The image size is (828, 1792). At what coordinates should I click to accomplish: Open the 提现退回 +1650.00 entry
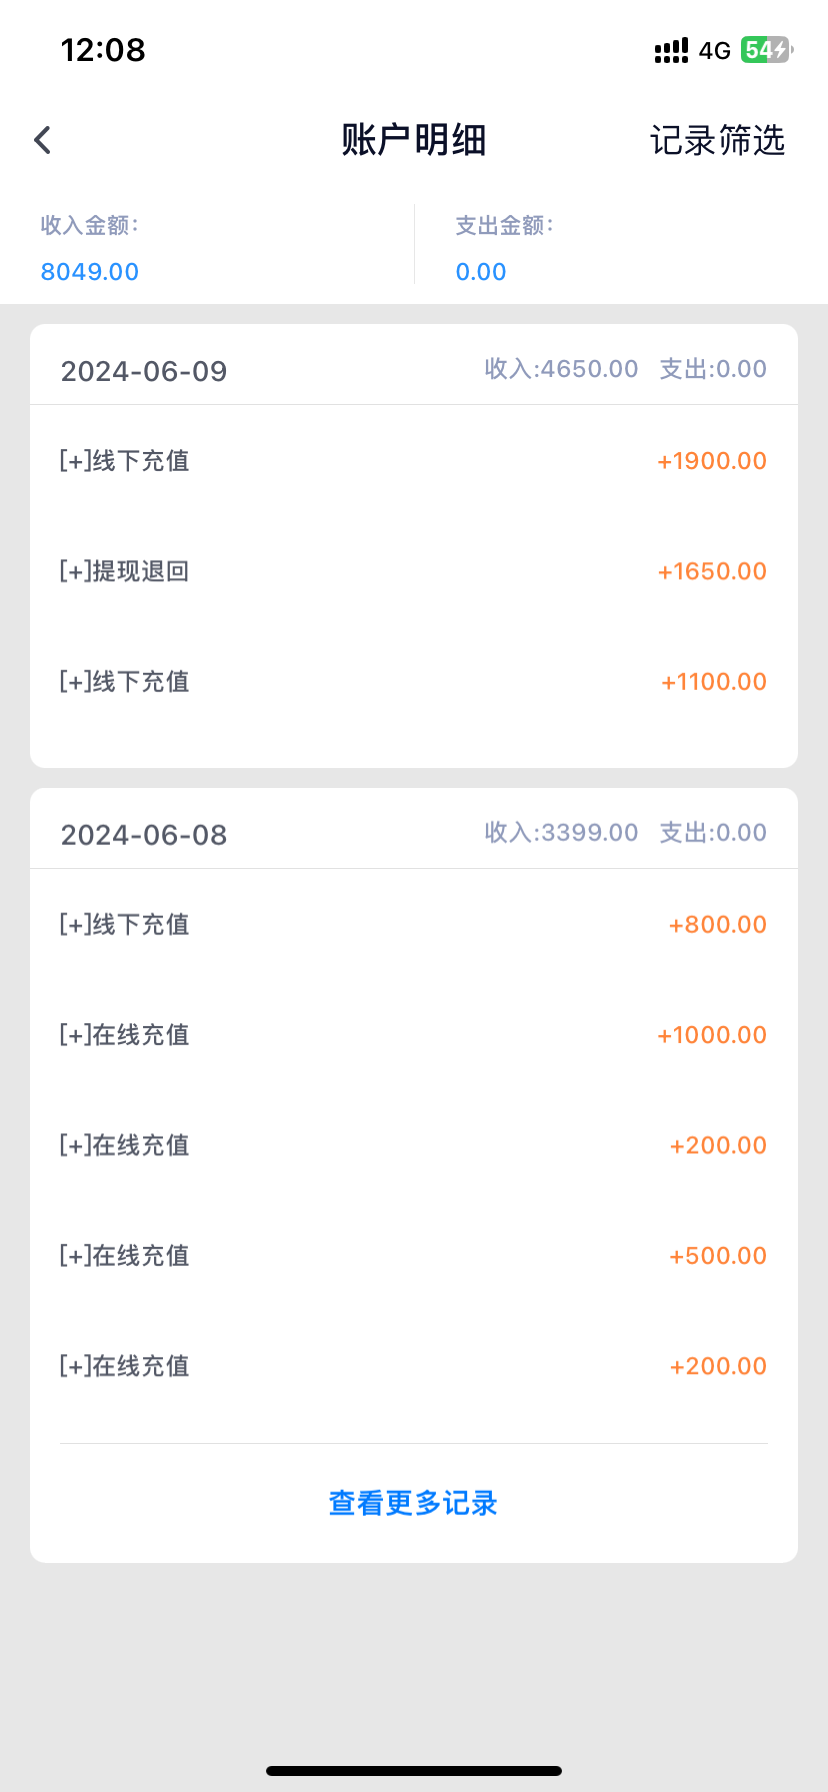(x=413, y=571)
